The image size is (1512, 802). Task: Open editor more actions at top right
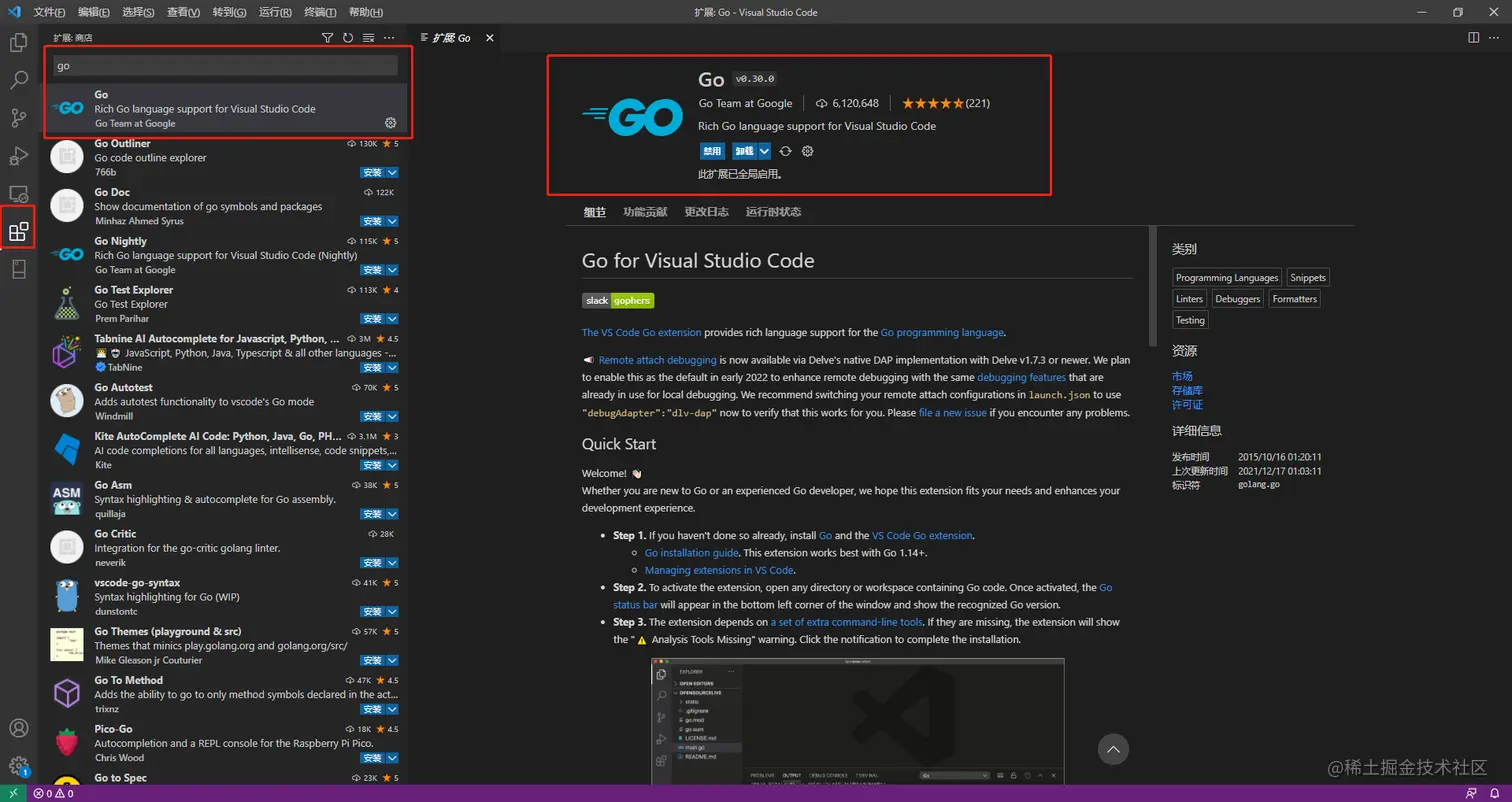tap(1493, 38)
